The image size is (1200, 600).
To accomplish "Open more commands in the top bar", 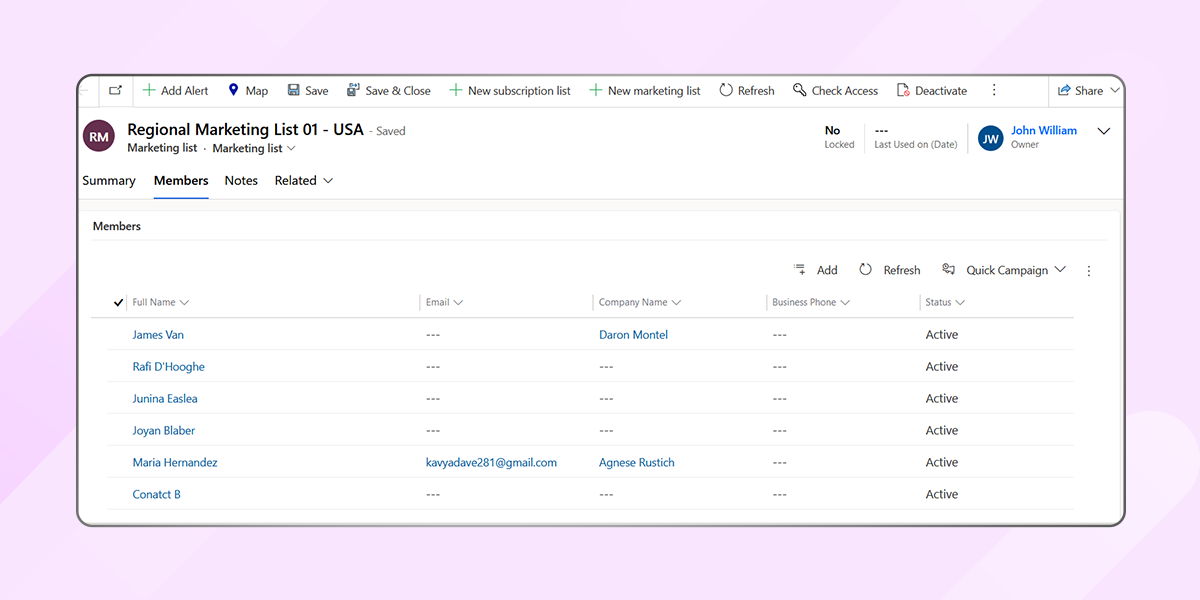I will click(994, 90).
